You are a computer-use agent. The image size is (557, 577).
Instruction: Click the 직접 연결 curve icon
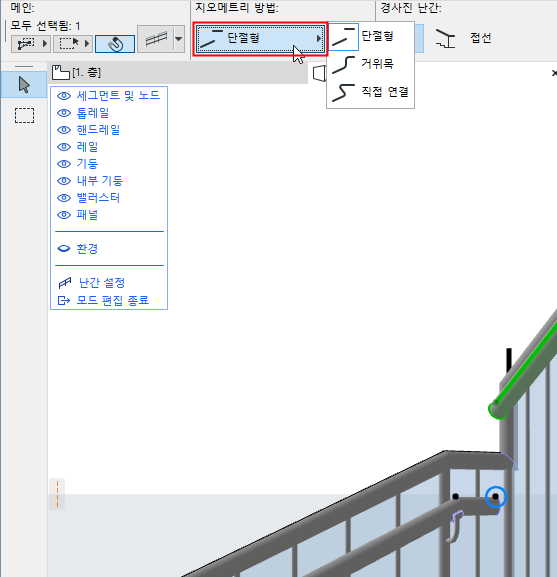[x=343, y=93]
